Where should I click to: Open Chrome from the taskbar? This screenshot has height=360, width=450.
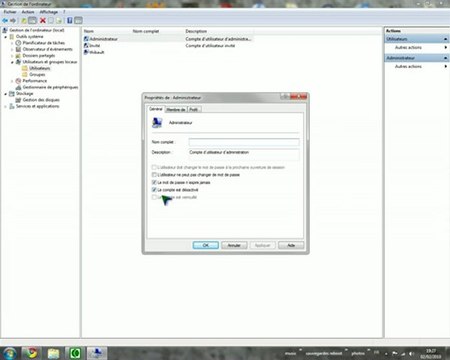(x=32, y=353)
